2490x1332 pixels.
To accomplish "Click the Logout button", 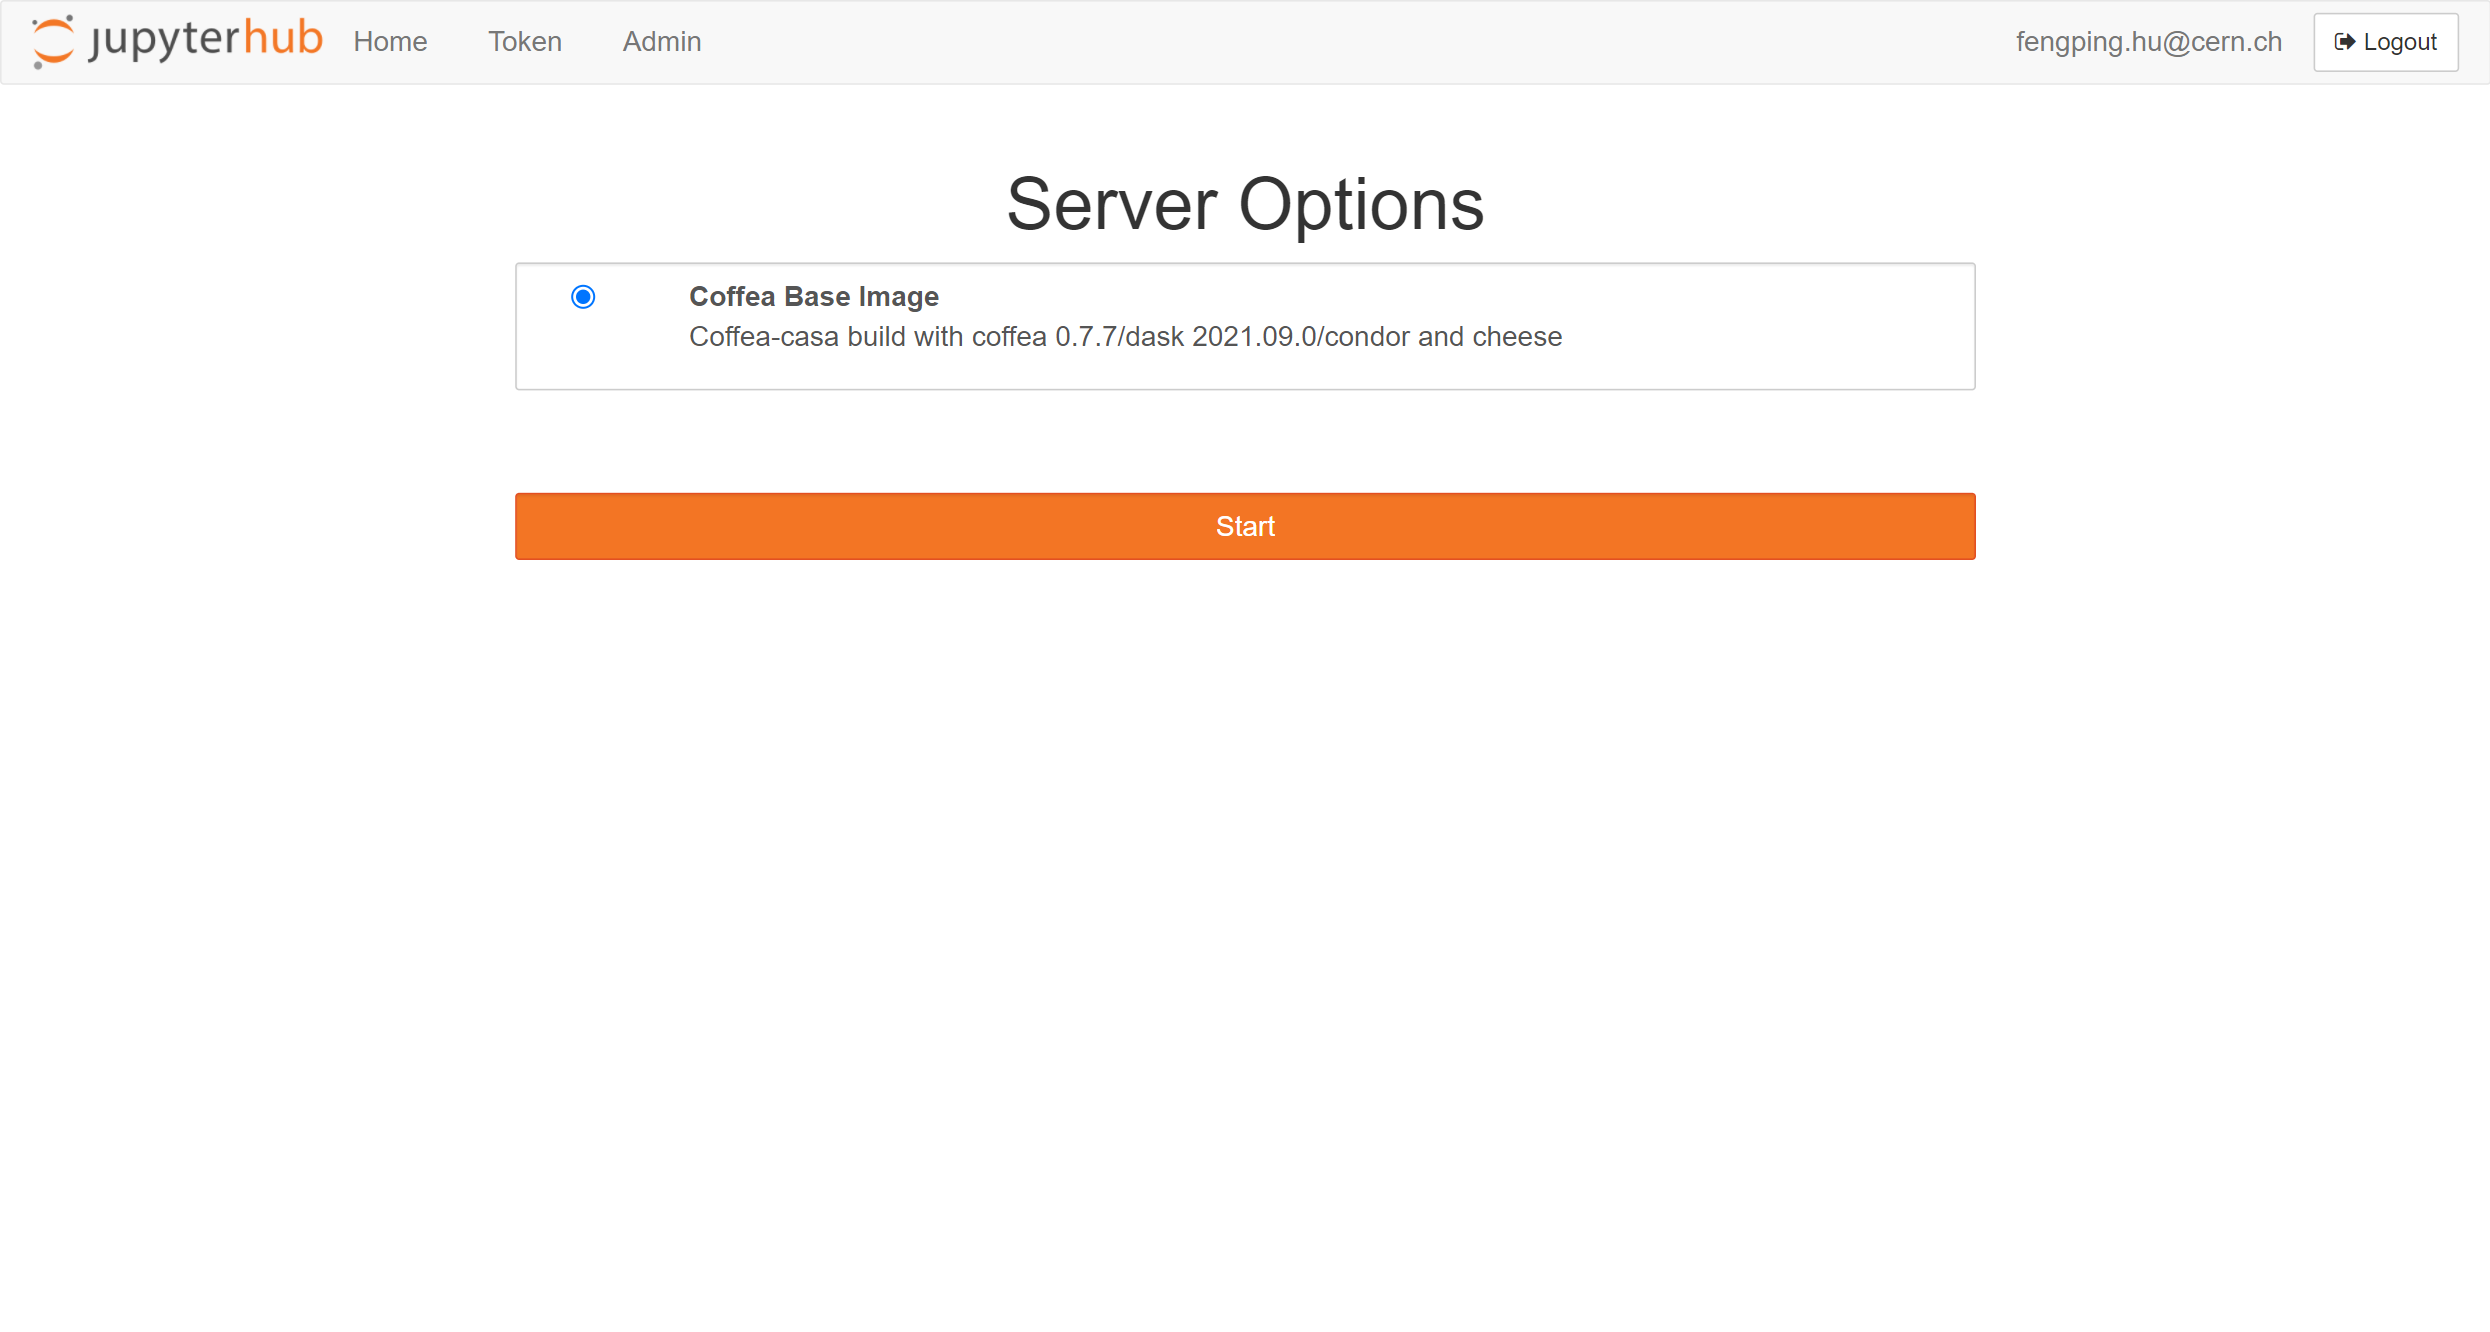I will (2385, 42).
